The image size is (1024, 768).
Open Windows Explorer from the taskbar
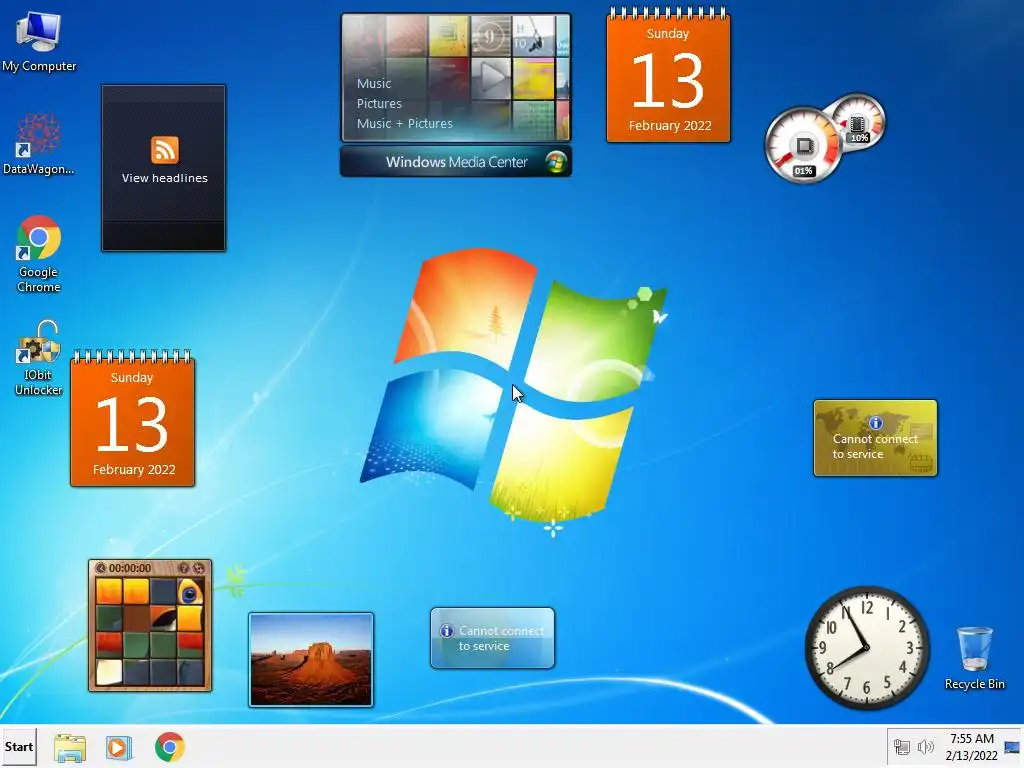[70, 747]
